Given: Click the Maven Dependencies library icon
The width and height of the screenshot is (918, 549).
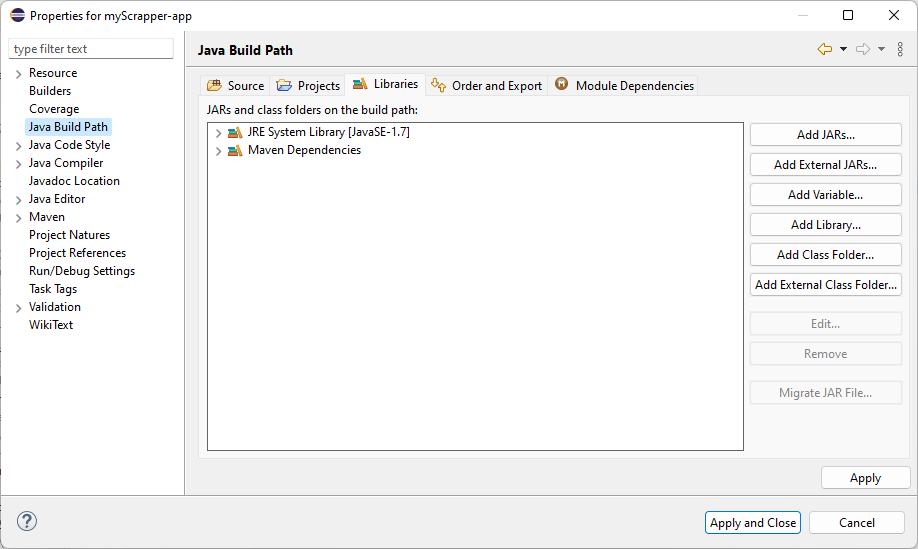Looking at the screenshot, I should (235, 151).
